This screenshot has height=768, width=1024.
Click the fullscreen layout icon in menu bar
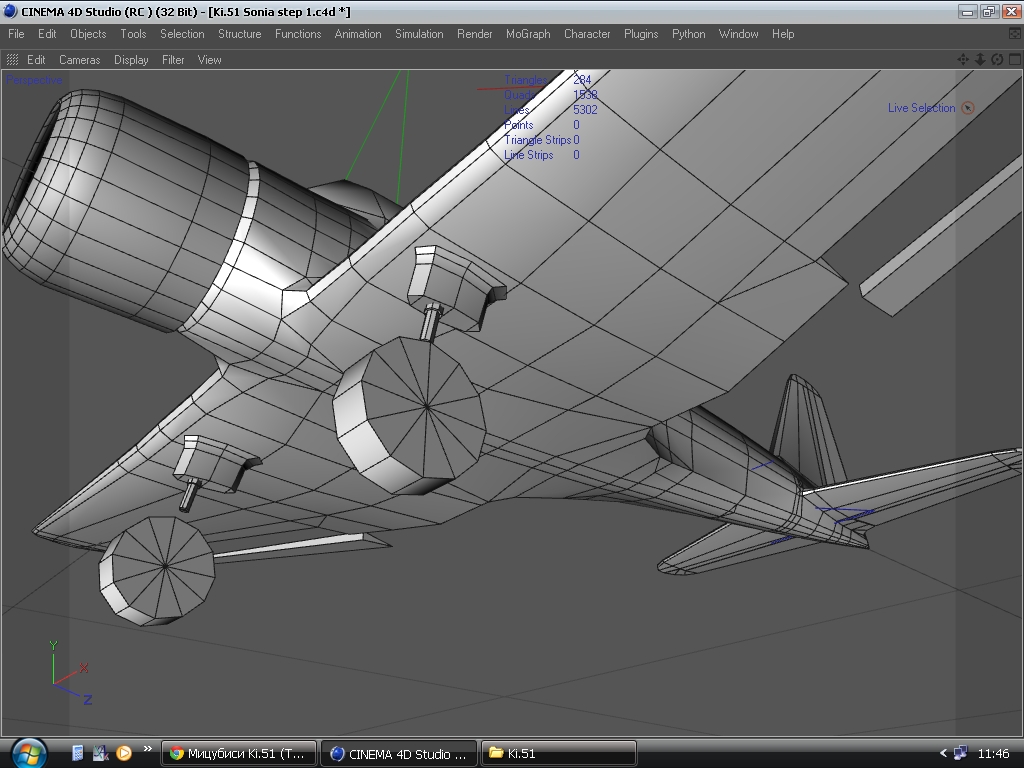1013,34
